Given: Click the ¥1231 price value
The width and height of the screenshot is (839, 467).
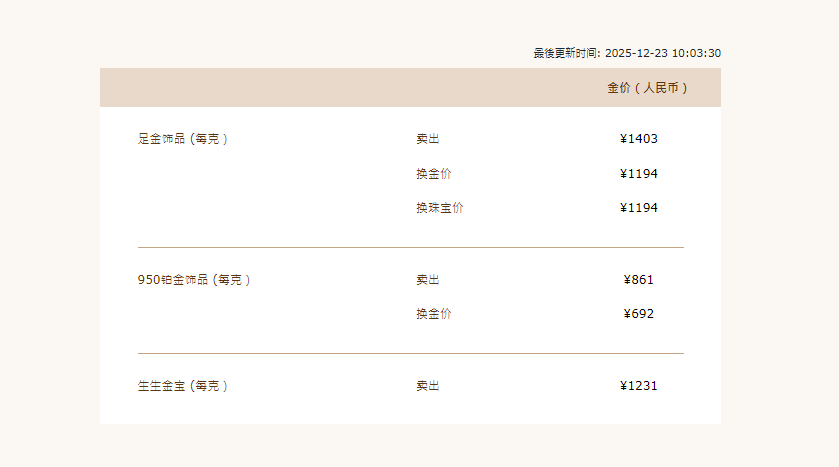Looking at the screenshot, I should (638, 386).
